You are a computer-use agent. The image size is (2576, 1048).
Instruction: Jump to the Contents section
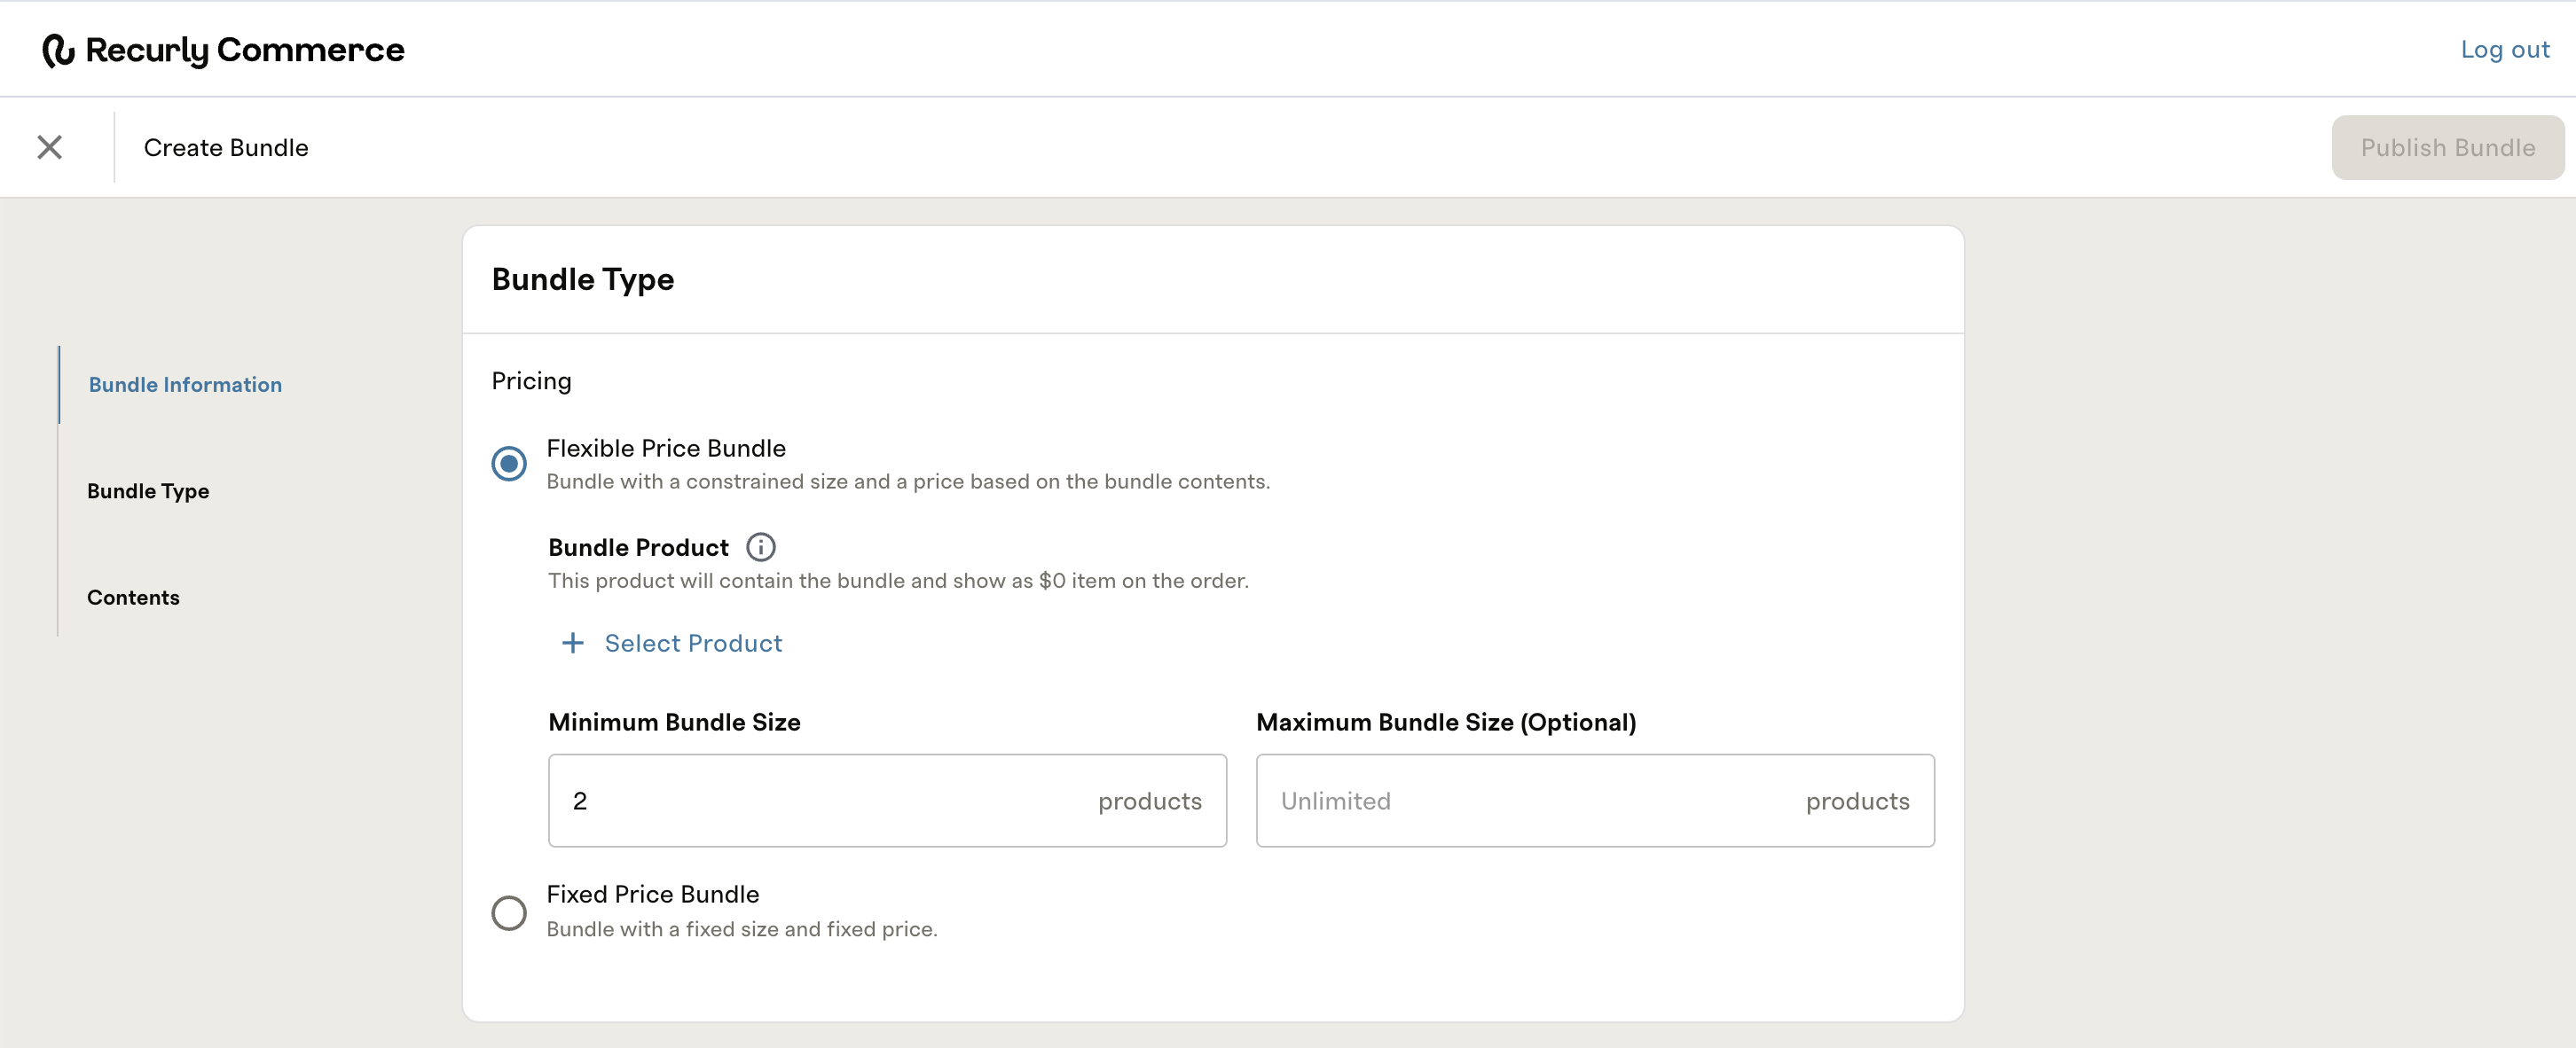pyautogui.click(x=133, y=597)
